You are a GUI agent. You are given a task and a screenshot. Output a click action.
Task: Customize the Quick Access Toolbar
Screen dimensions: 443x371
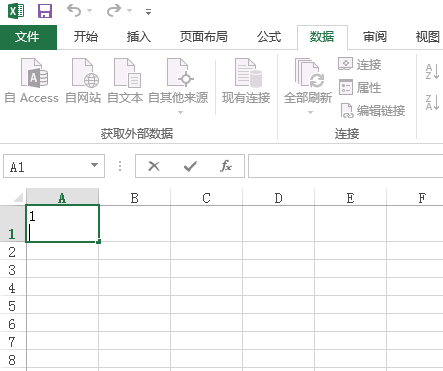tap(148, 12)
